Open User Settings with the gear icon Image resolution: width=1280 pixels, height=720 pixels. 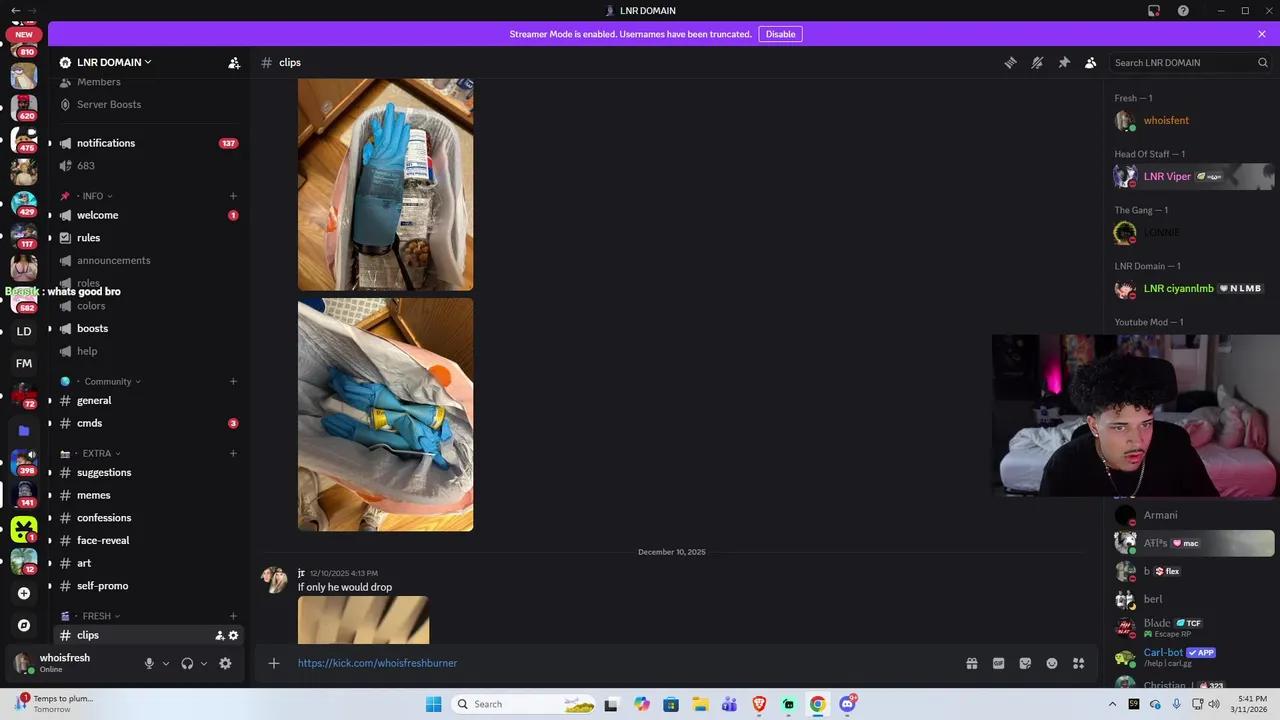pyautogui.click(x=225, y=663)
